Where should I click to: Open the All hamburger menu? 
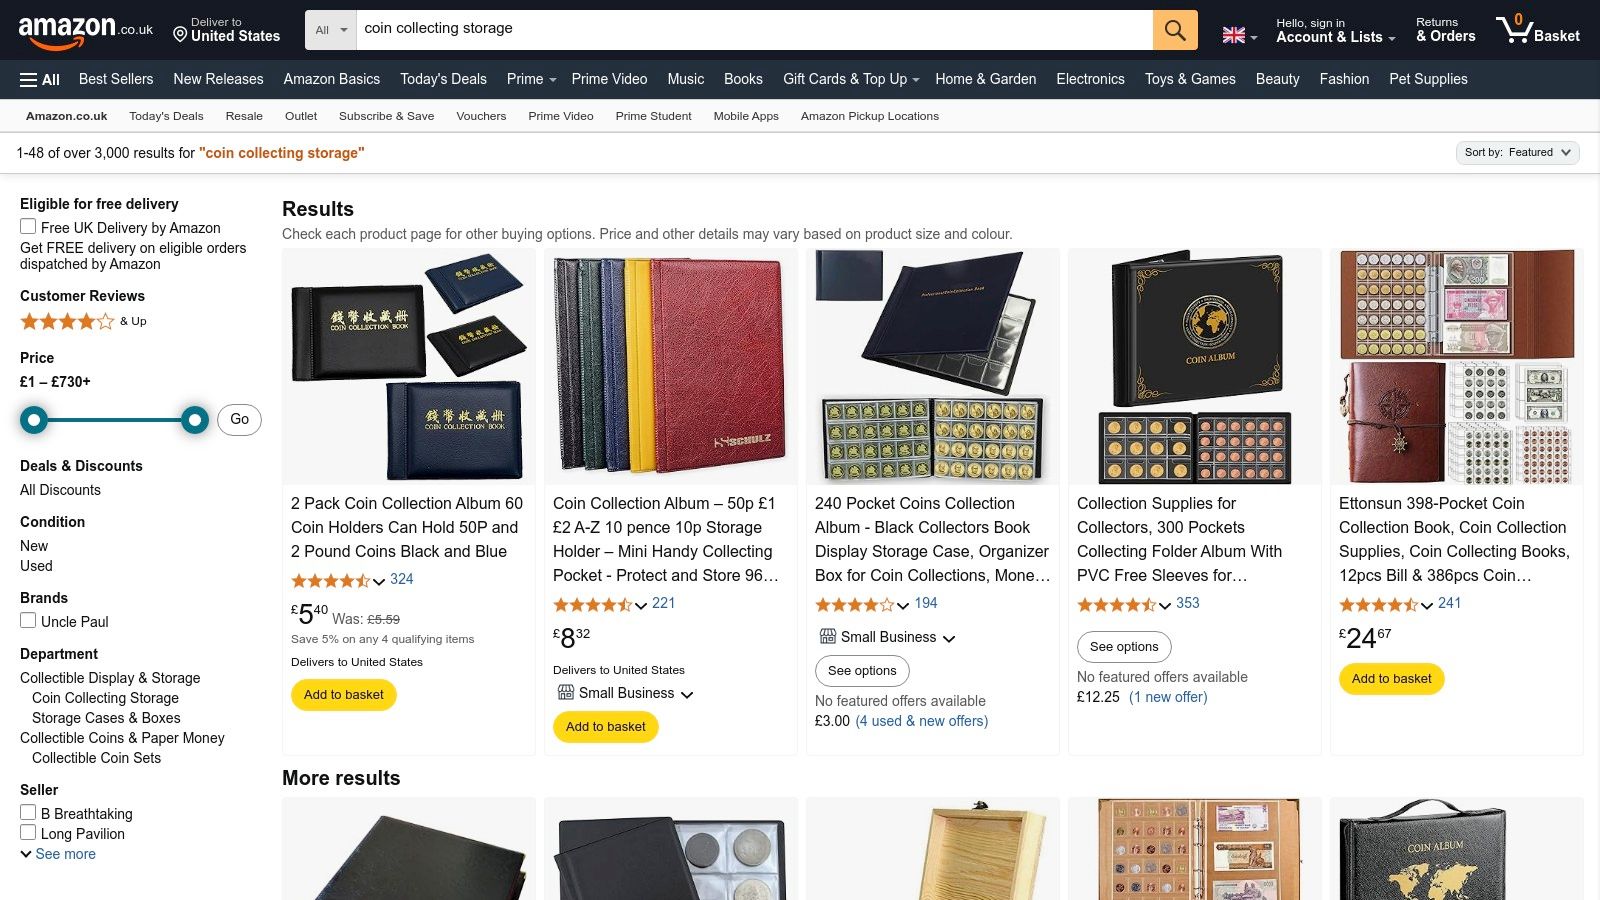coord(40,79)
